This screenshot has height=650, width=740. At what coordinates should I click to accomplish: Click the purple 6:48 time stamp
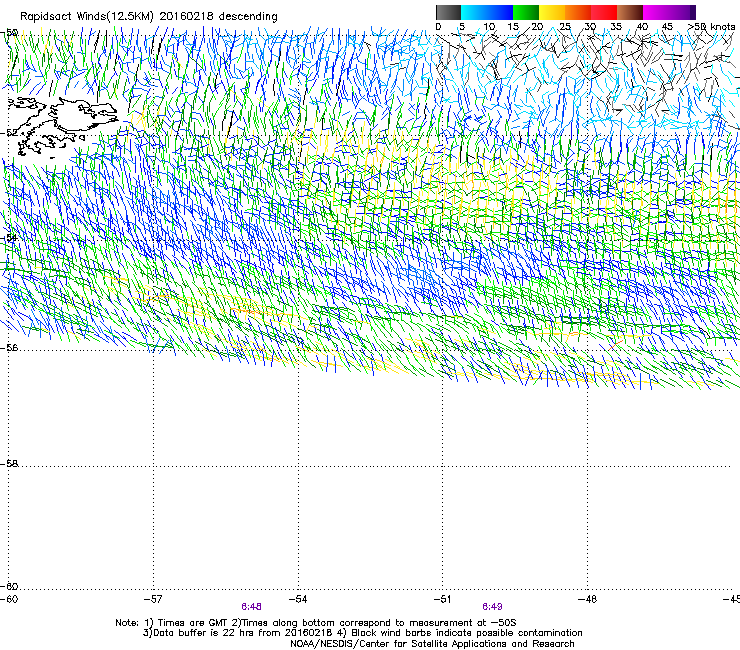click(251, 607)
